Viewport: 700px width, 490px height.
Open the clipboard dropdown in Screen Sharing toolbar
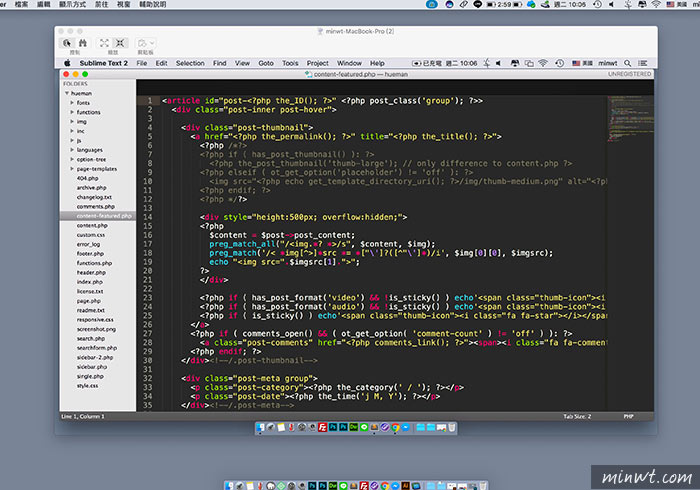pos(146,43)
